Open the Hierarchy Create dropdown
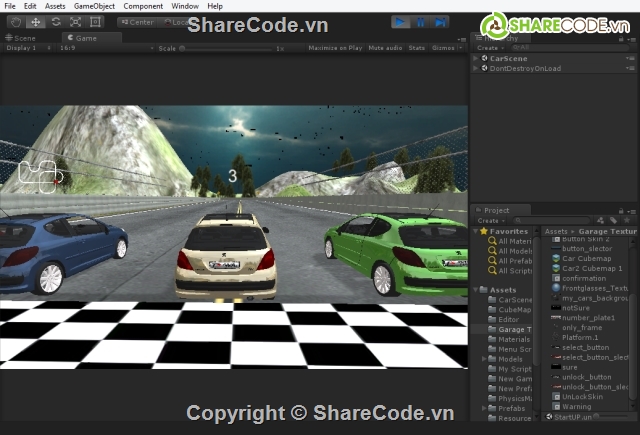The height and width of the screenshot is (435, 640). coord(490,48)
